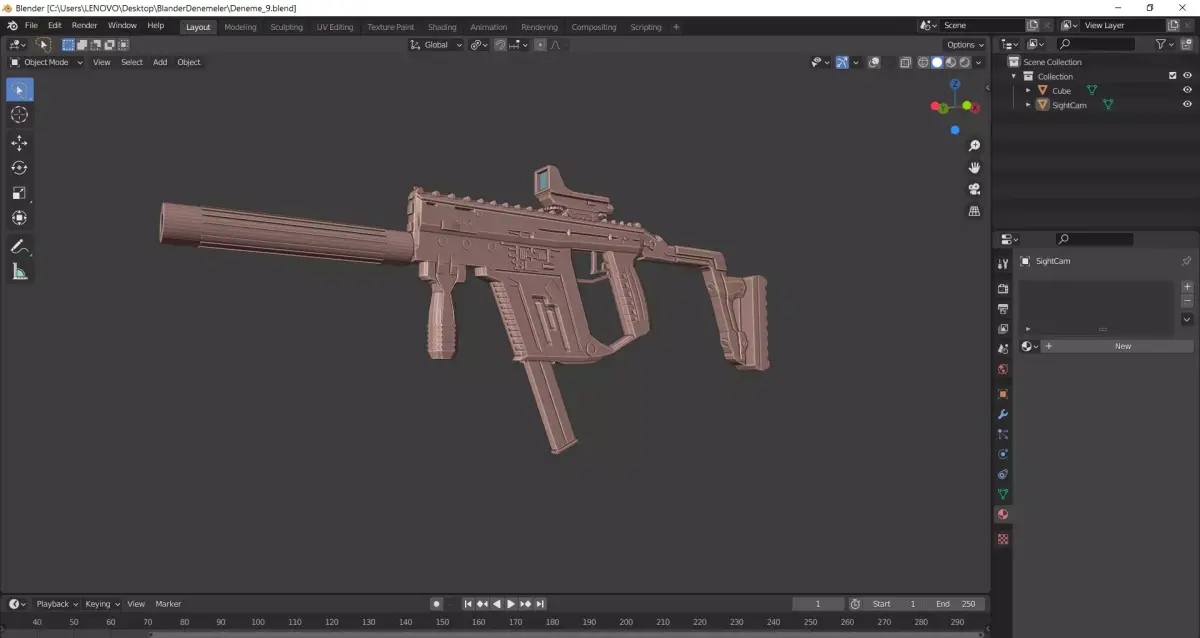The width and height of the screenshot is (1200, 638).
Task: Switch to the Modeling workspace tab
Action: [x=240, y=27]
